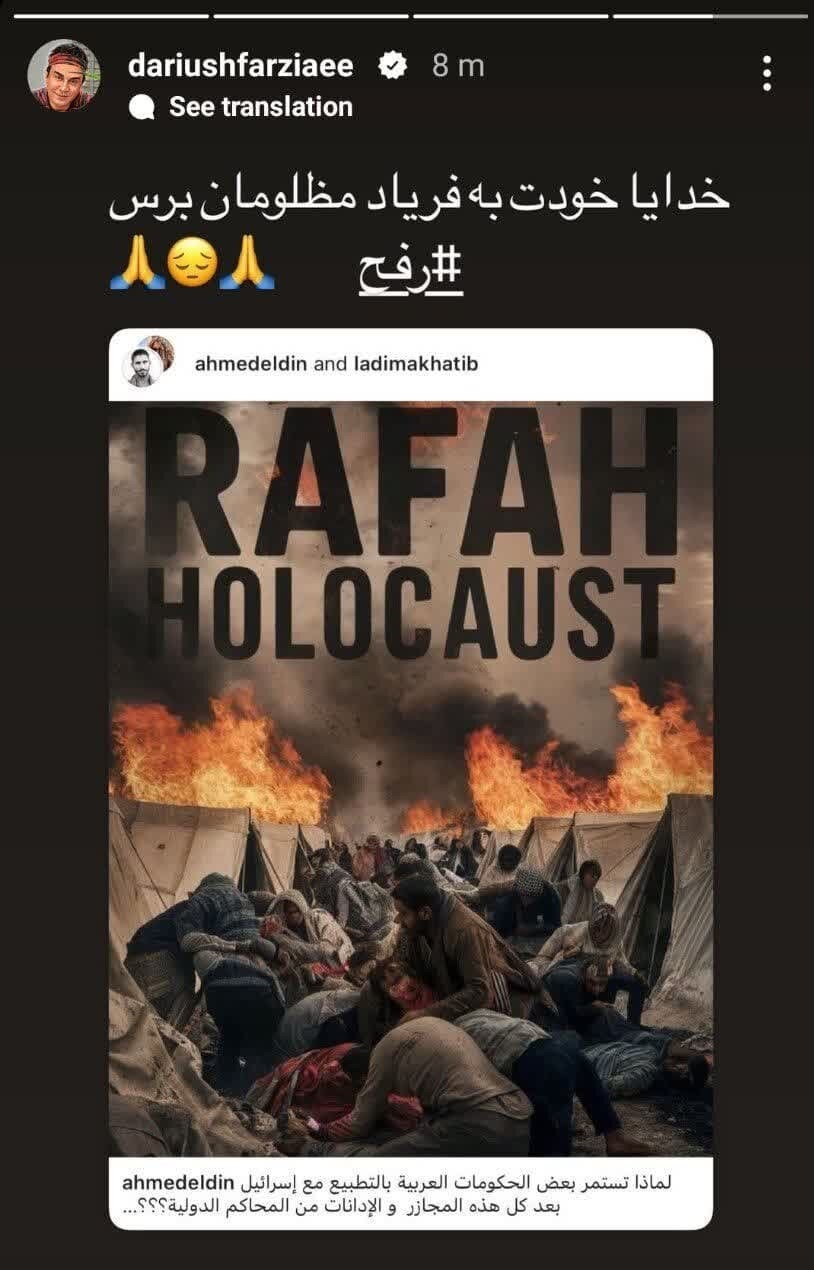Expand the Arabic caption under the post
The height and width of the screenshot is (1270, 814).
point(411,1192)
